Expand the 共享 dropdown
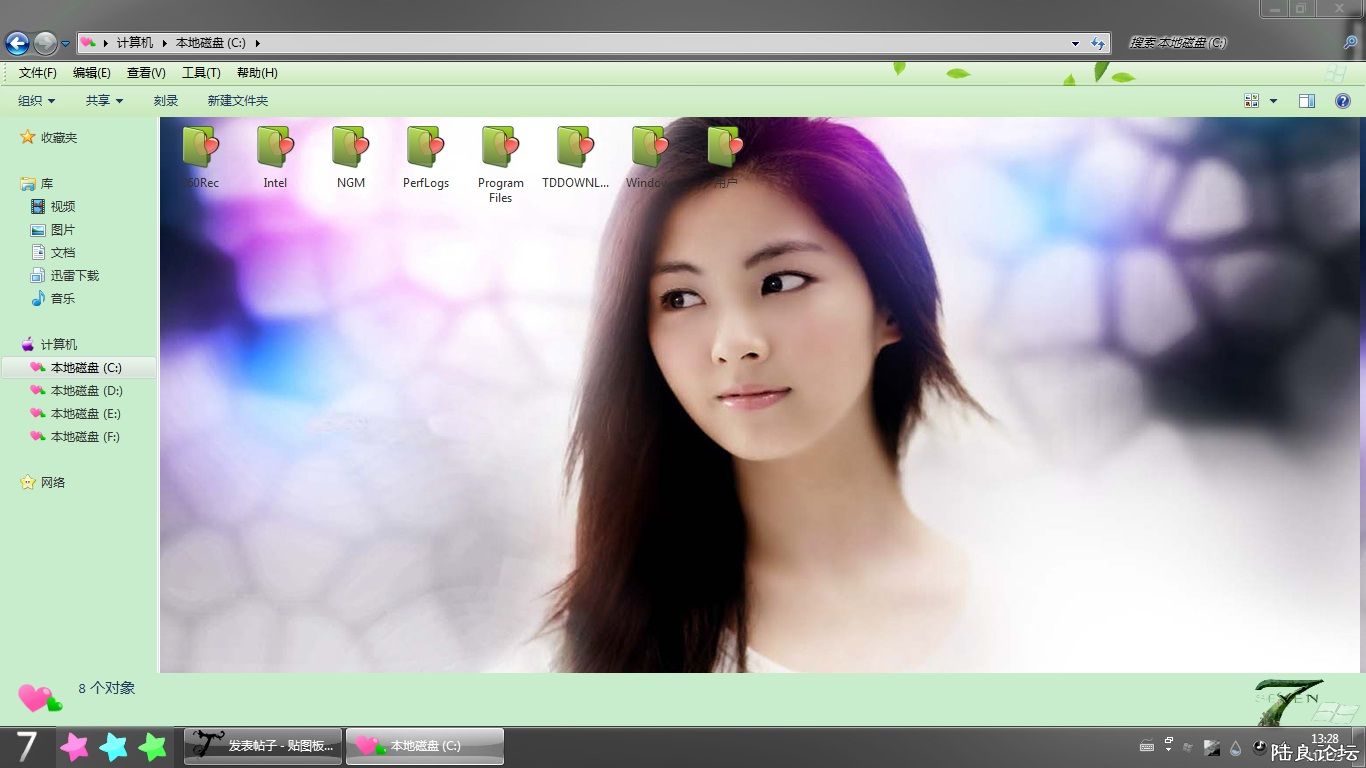Screen dimensions: 1366x768 pyautogui.click(x=104, y=101)
